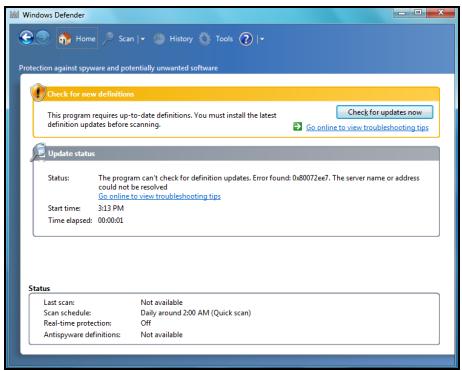
Task: Close the Windows Defender window
Action: (441, 13)
